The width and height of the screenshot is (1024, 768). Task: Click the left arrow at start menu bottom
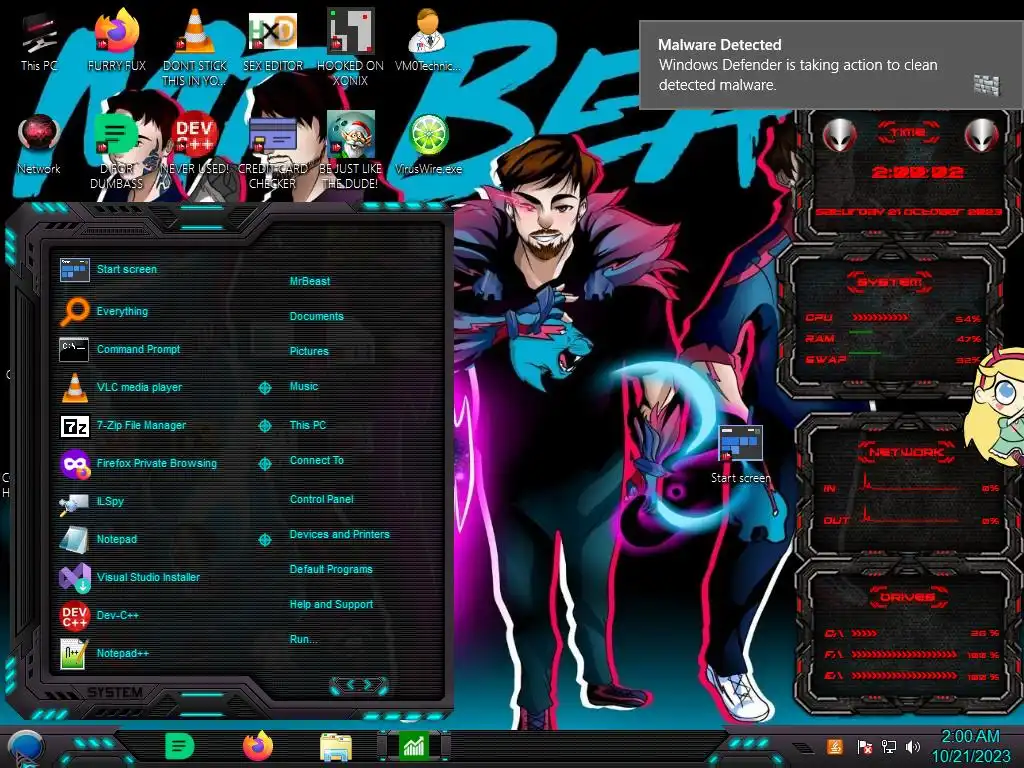pos(349,684)
